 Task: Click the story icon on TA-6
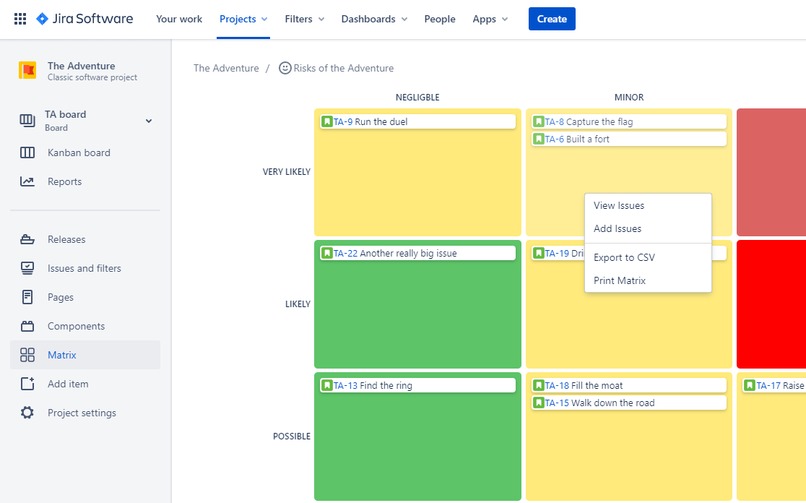point(538,139)
